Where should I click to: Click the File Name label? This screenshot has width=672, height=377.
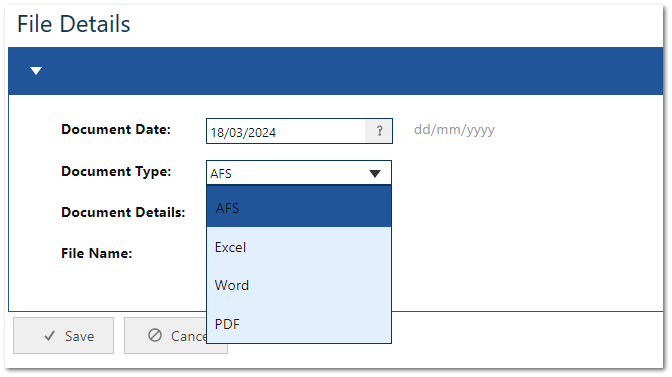pos(96,253)
